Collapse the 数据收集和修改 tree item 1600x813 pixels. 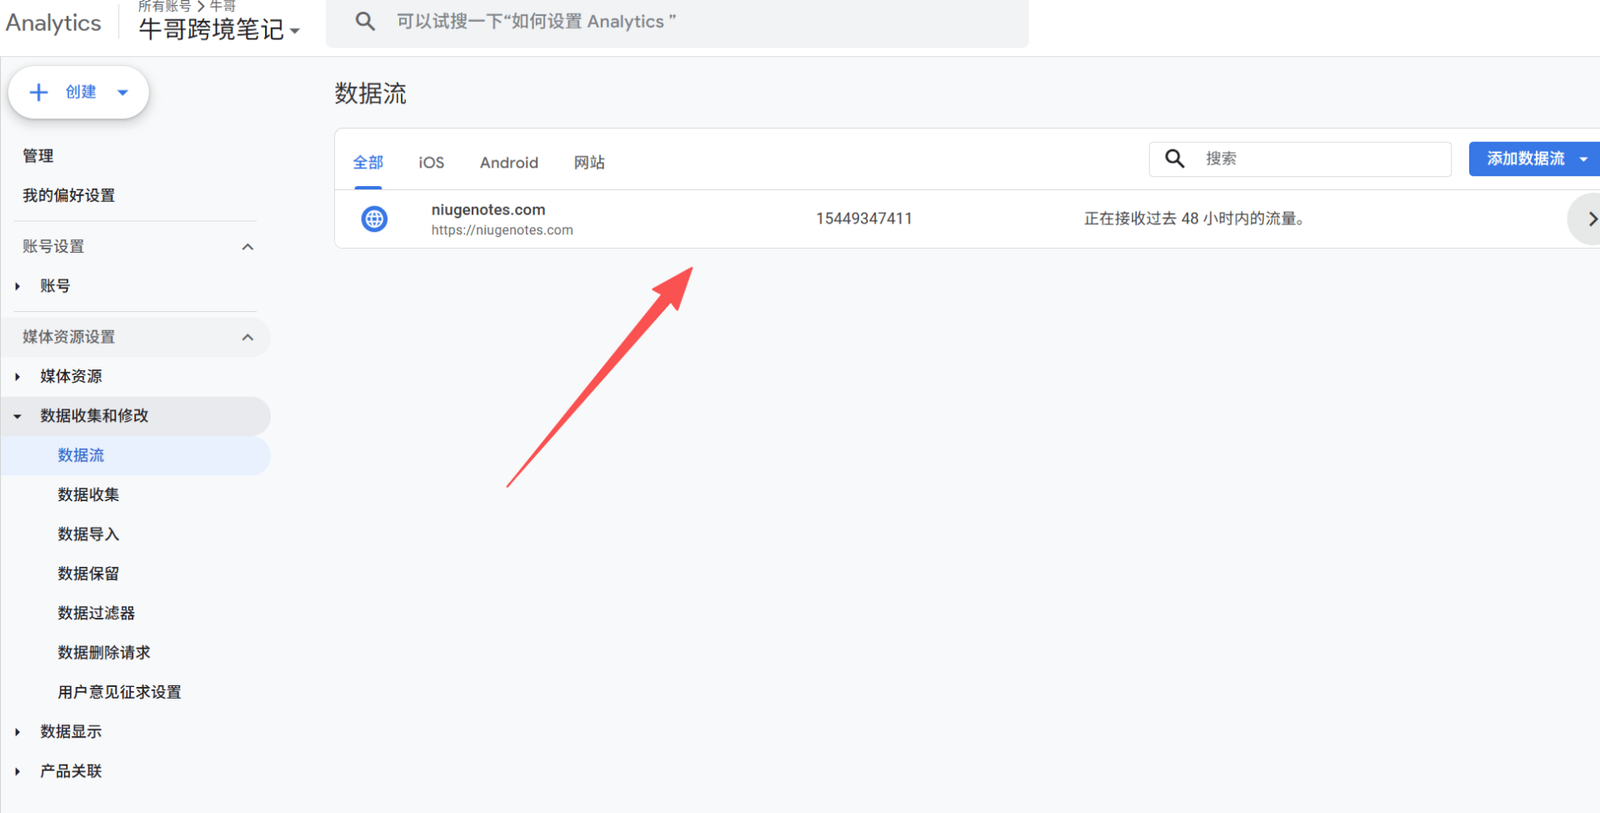point(18,416)
